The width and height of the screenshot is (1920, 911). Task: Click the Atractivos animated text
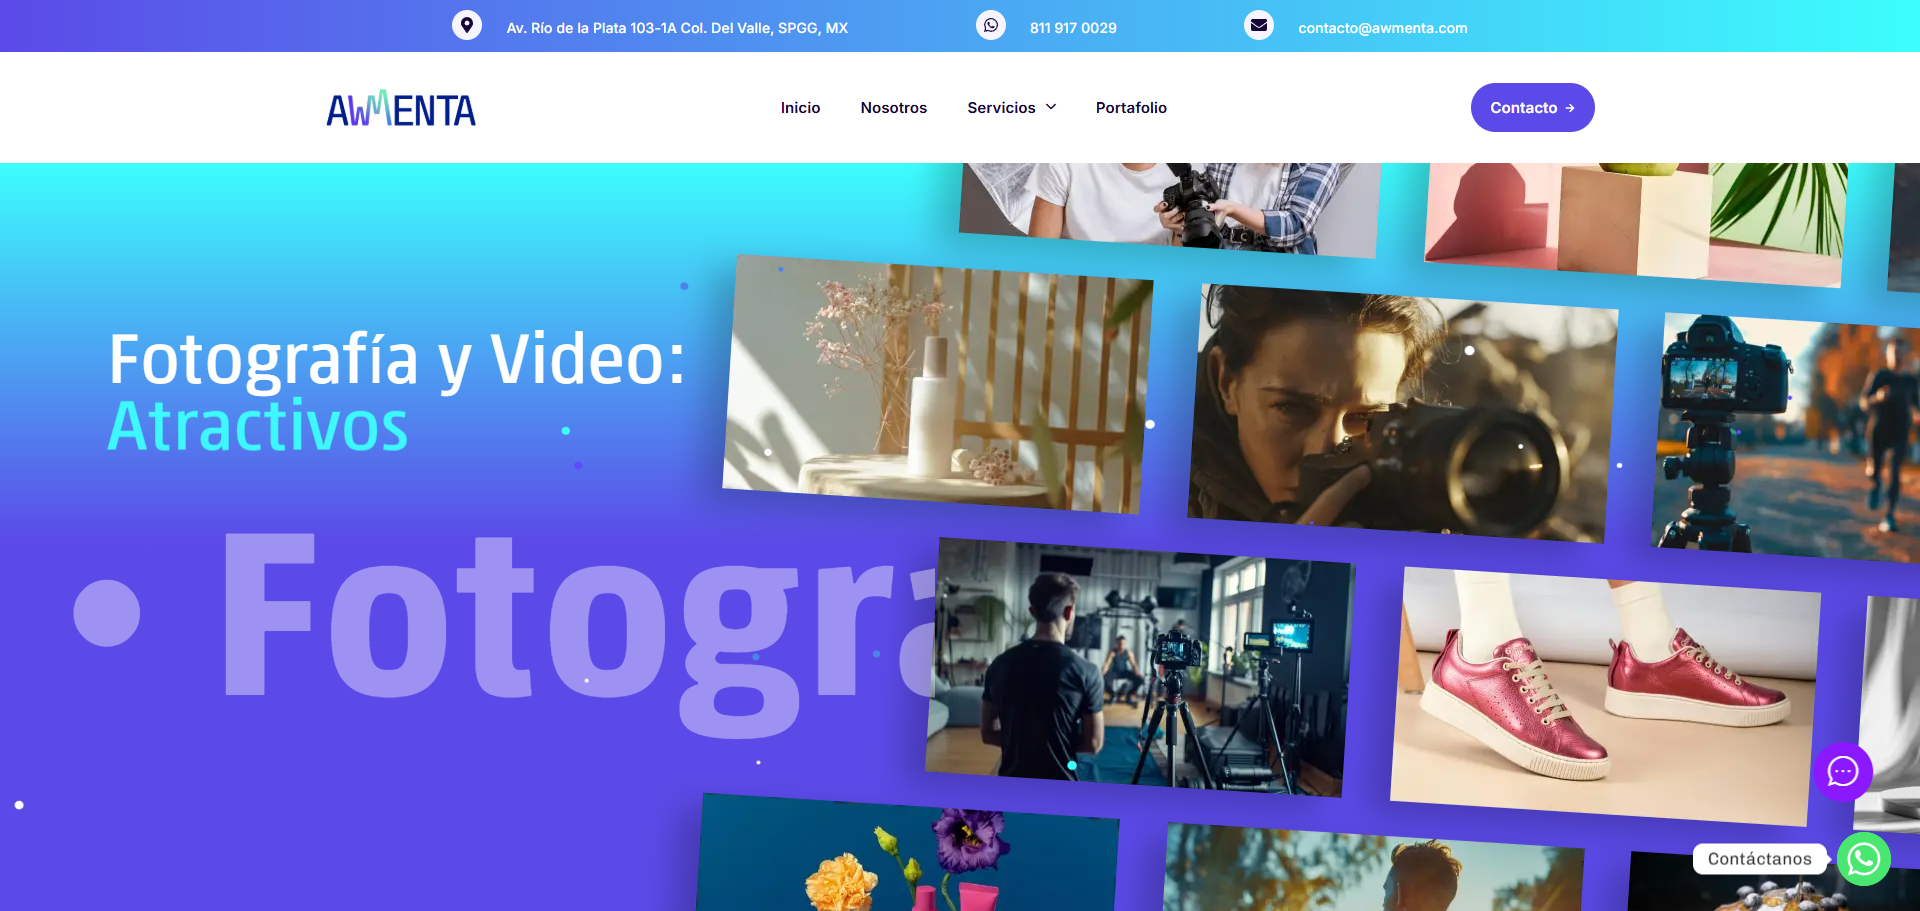(258, 426)
